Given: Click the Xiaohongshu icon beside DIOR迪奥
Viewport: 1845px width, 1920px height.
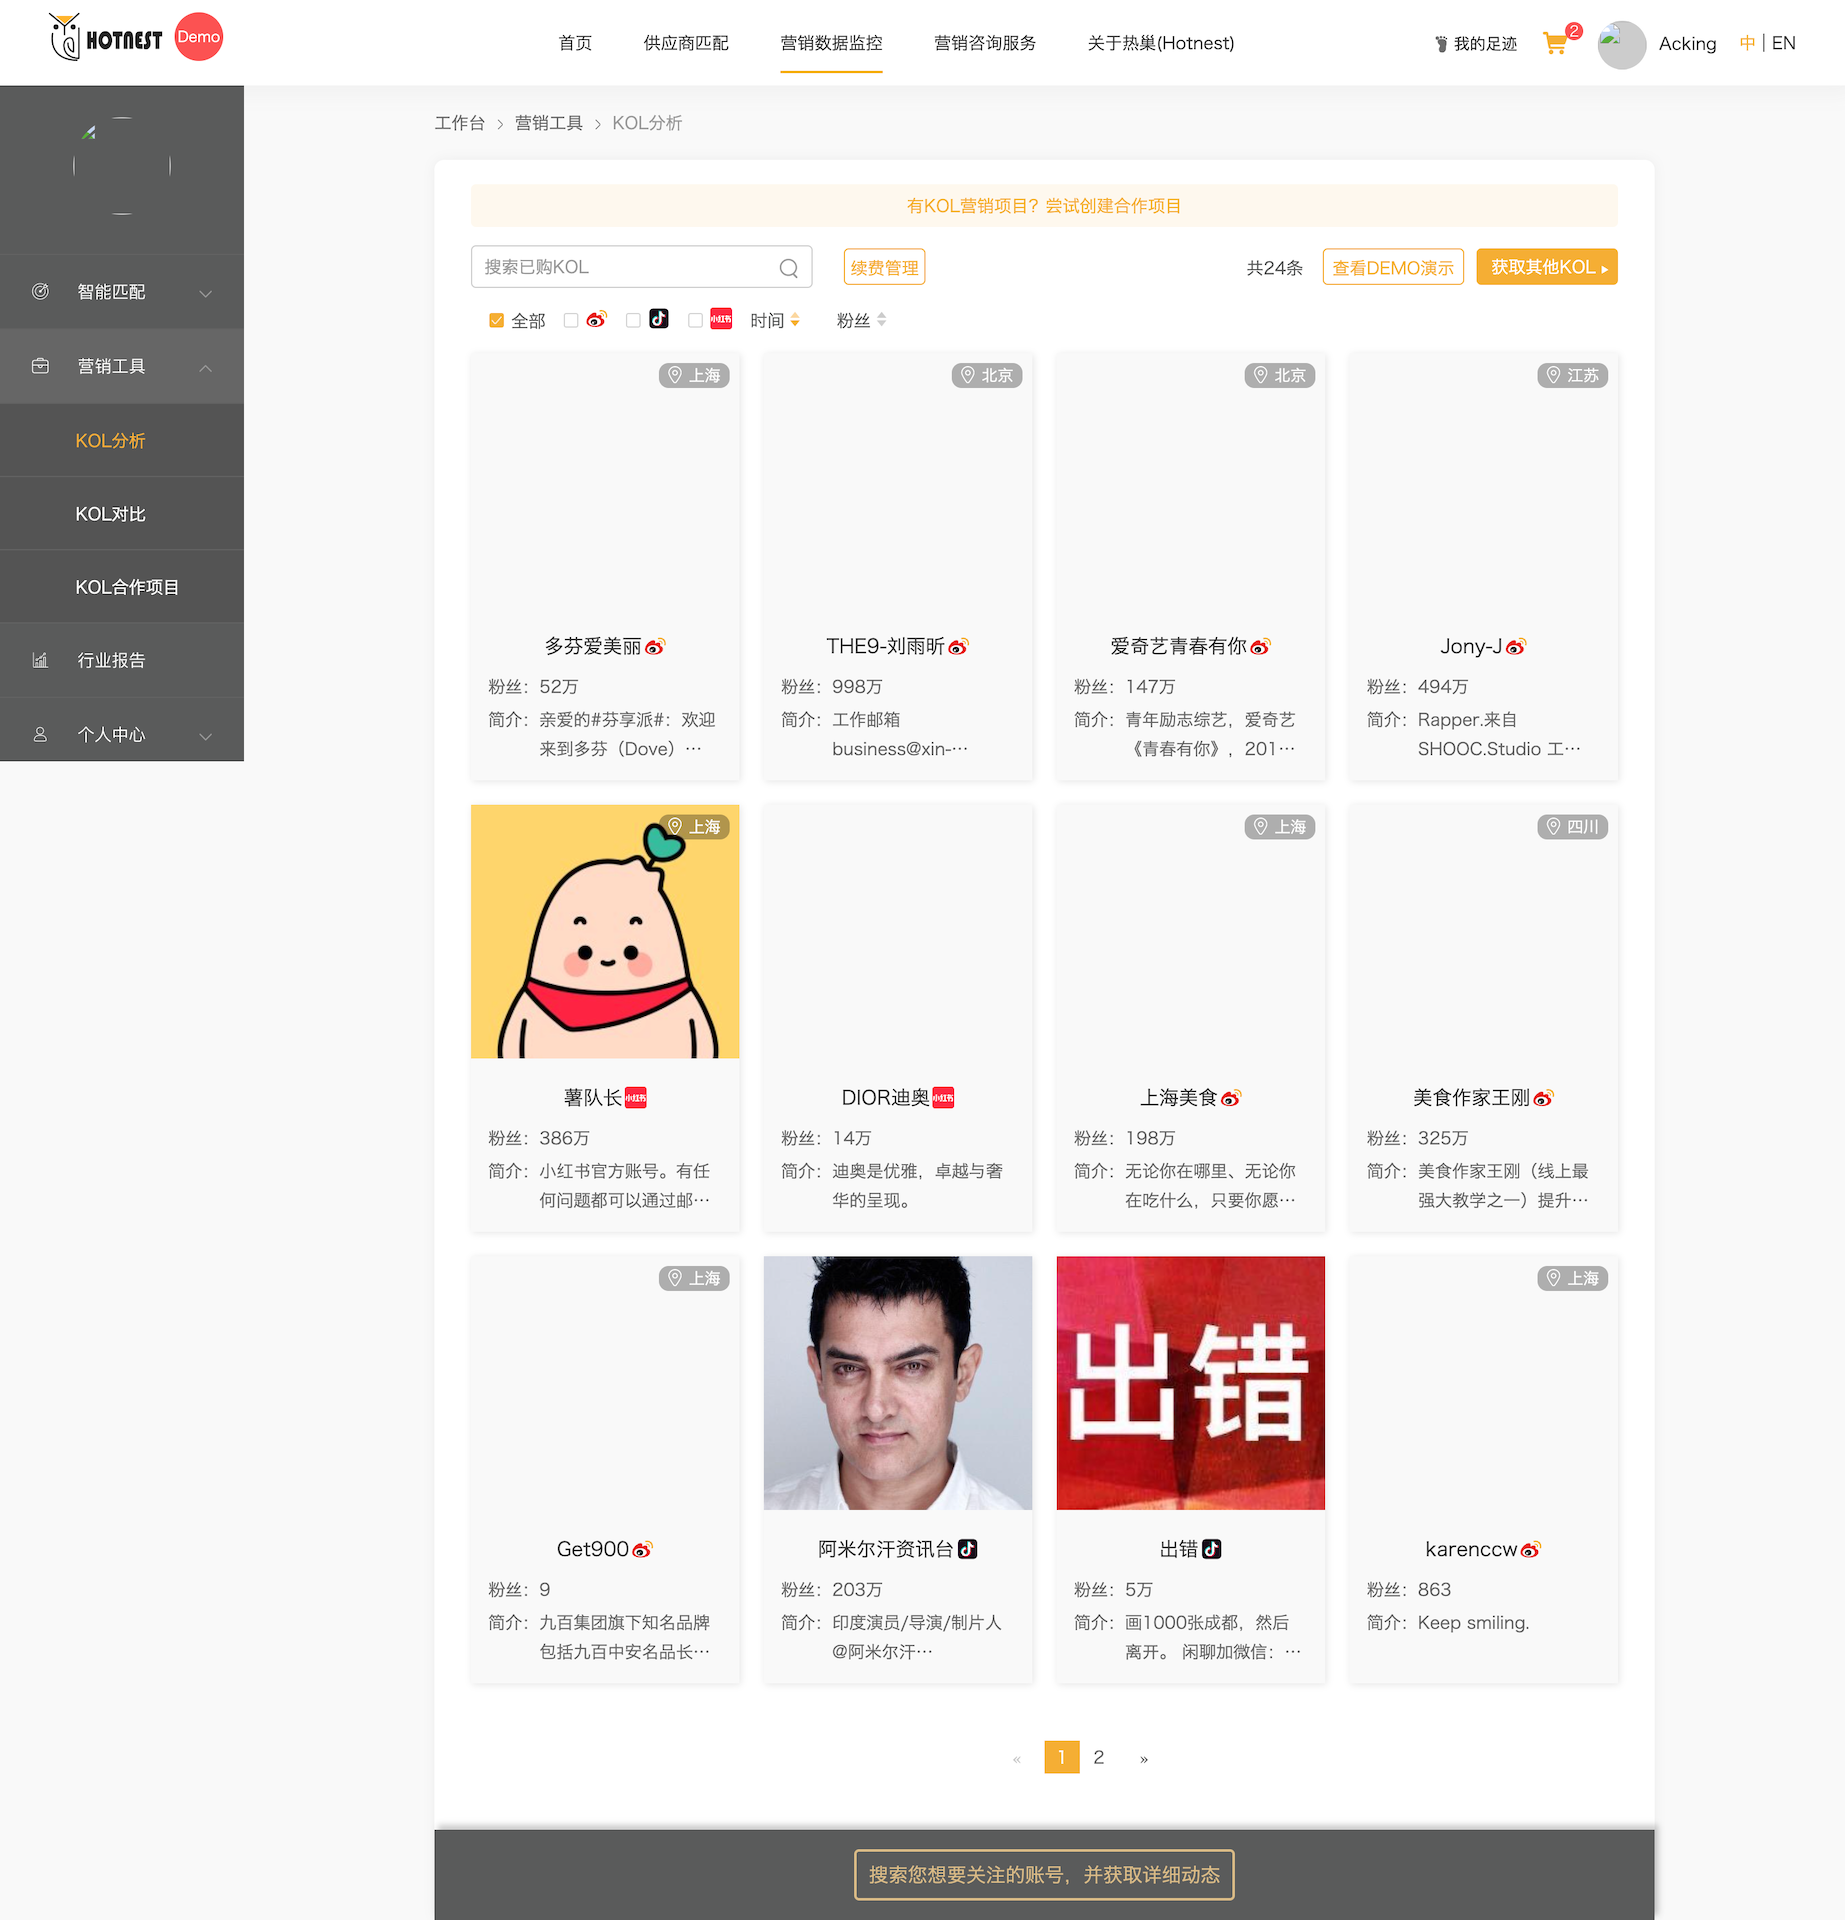Looking at the screenshot, I should [943, 1098].
